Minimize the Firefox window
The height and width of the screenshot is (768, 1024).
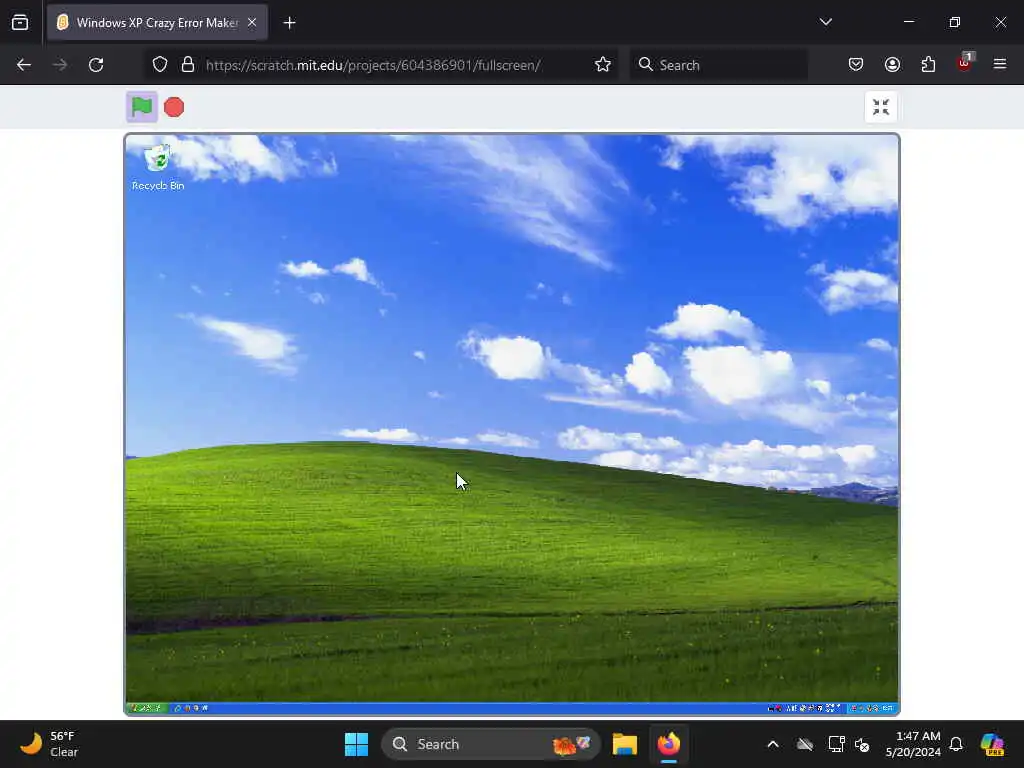point(908,22)
